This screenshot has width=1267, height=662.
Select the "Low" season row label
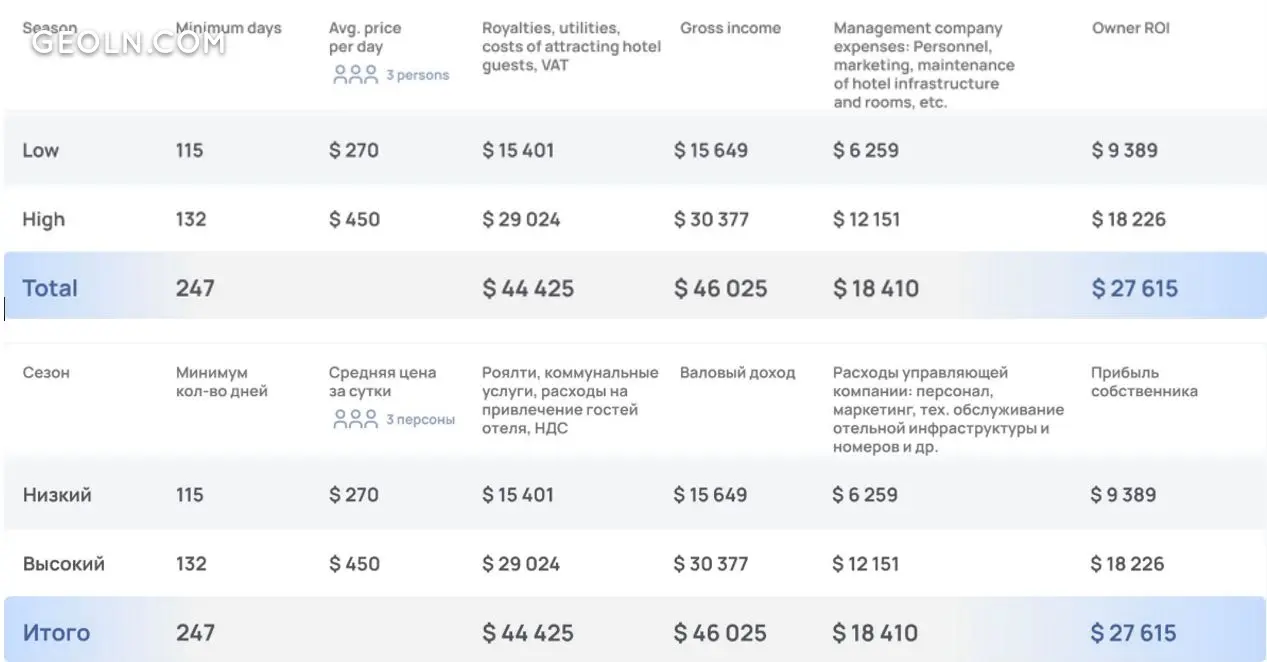point(41,150)
